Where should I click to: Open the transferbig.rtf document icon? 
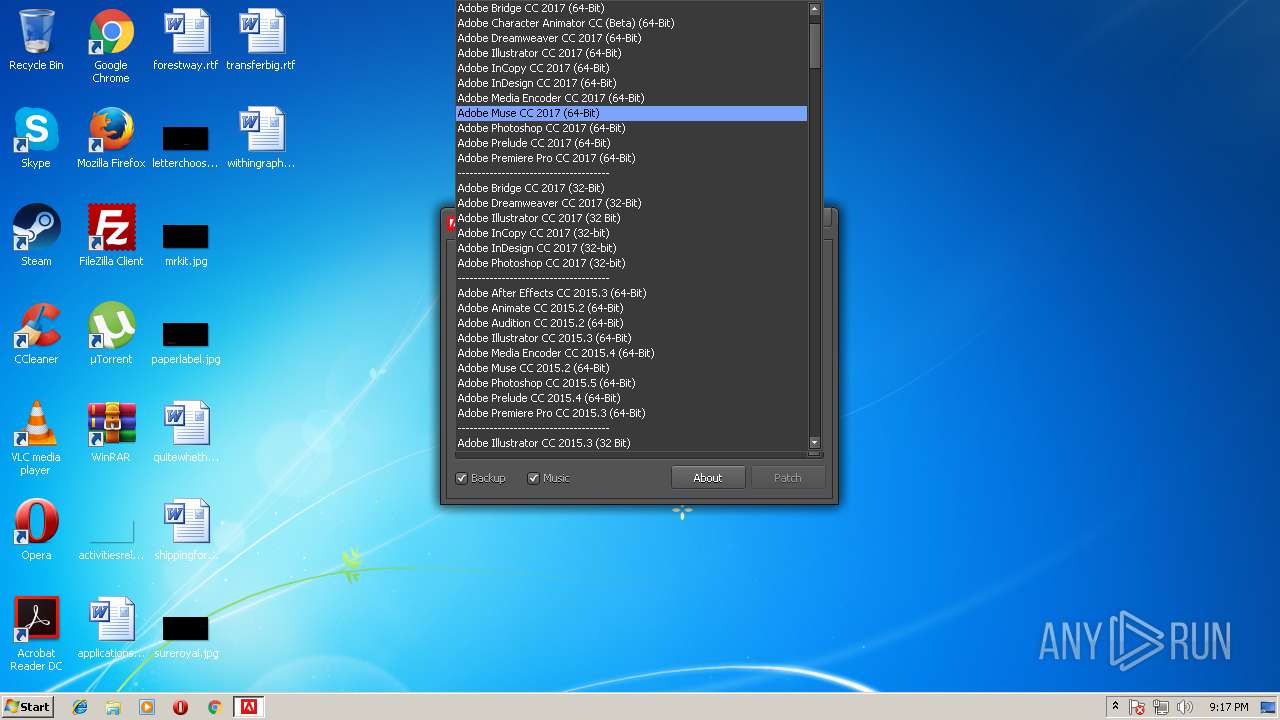(261, 41)
